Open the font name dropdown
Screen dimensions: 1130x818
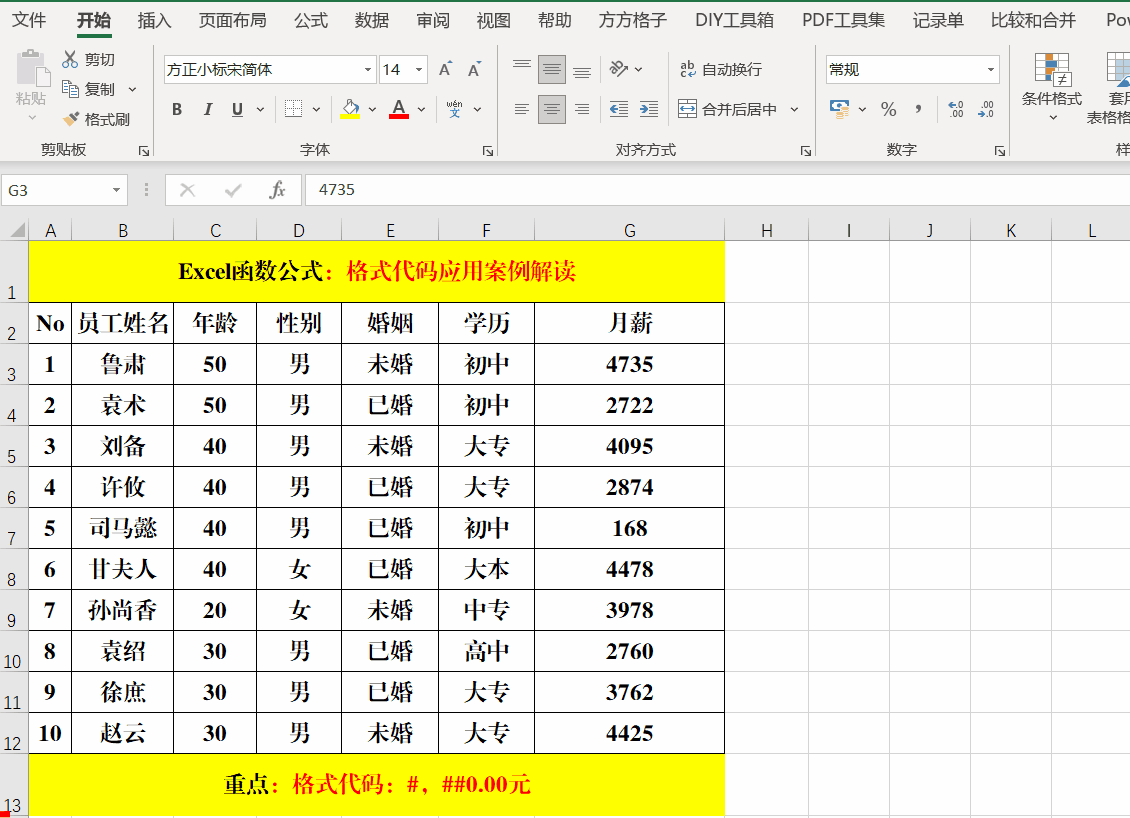368,69
